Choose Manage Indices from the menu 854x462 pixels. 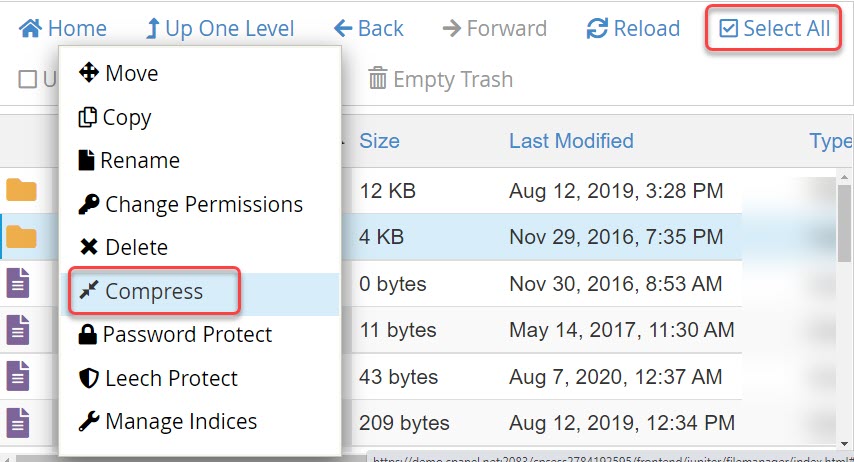180,421
